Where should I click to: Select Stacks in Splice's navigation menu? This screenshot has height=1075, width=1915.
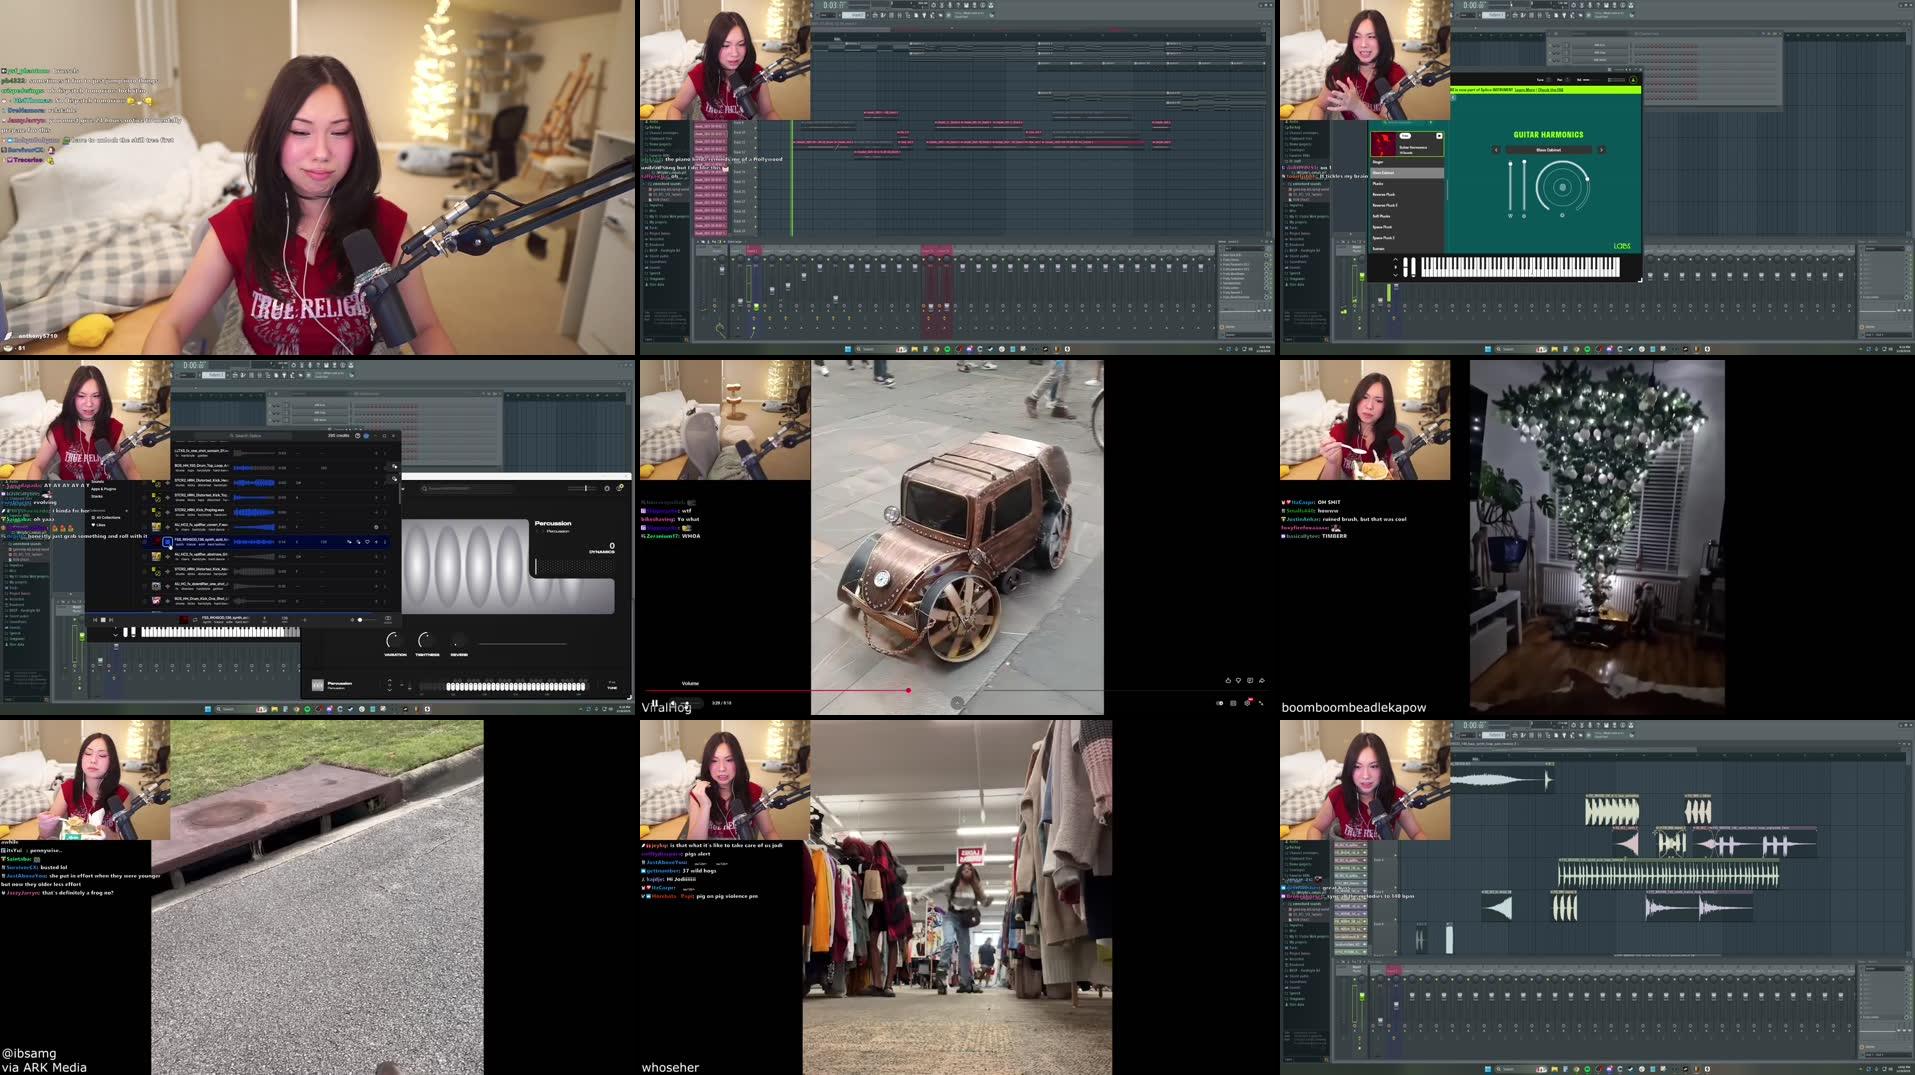point(97,496)
